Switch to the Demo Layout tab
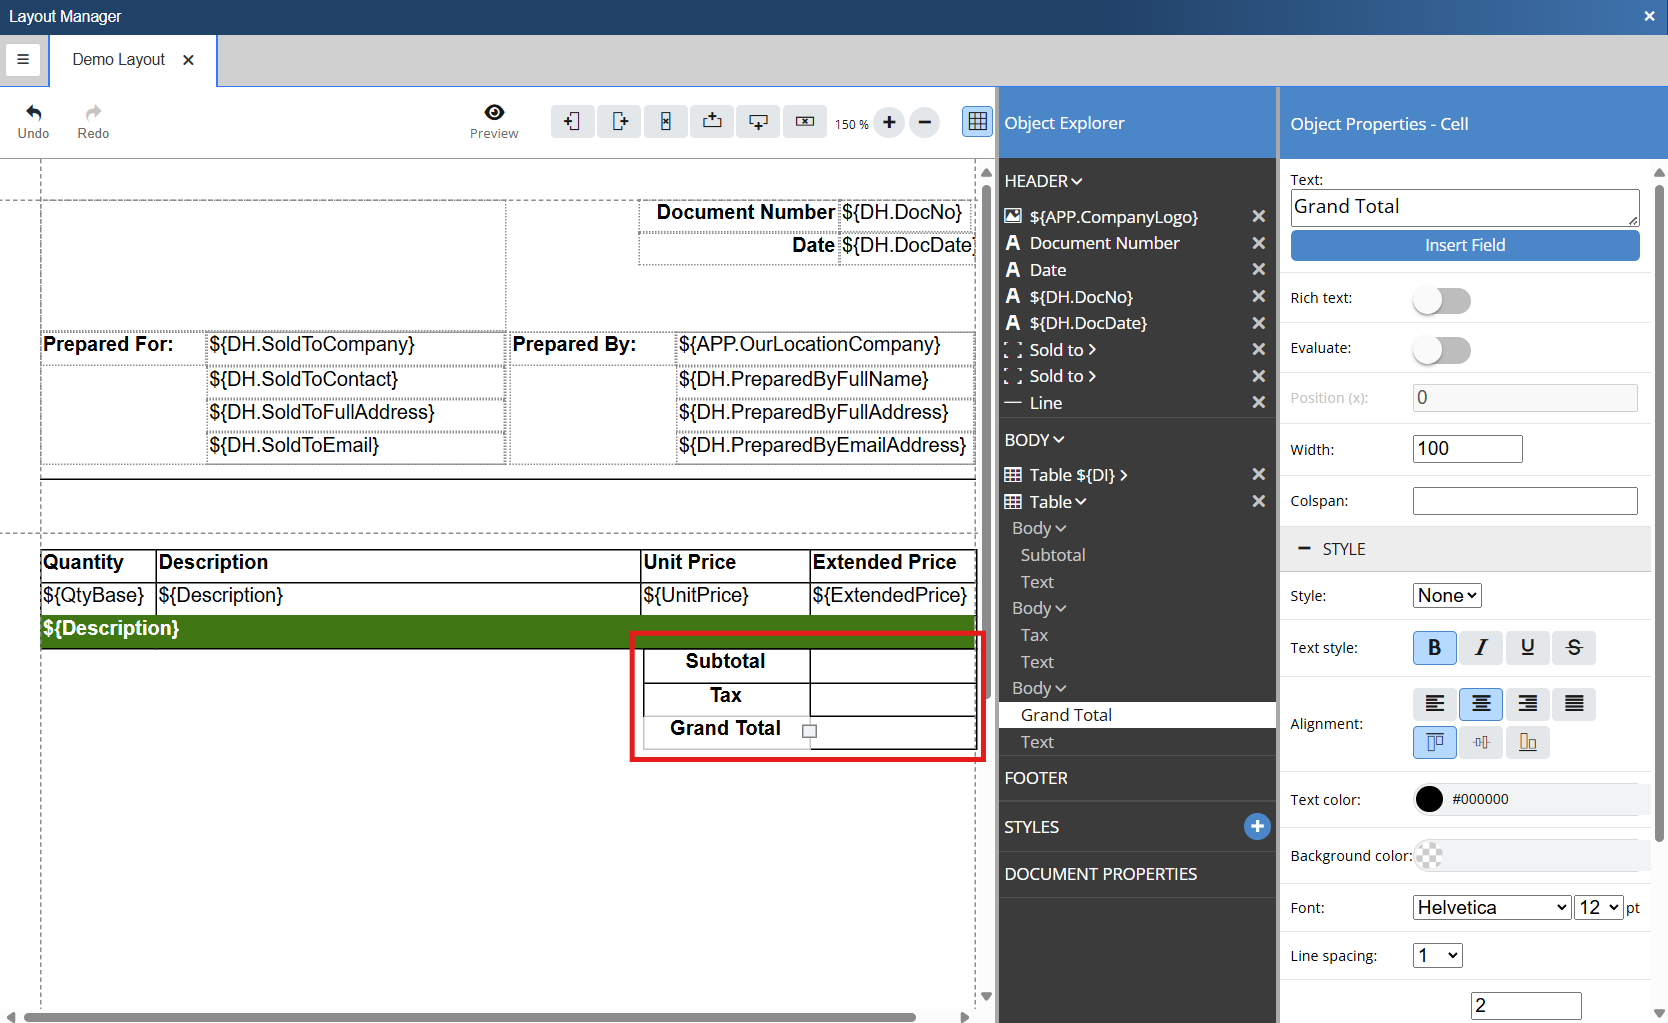The height and width of the screenshot is (1023, 1668). pos(119,60)
